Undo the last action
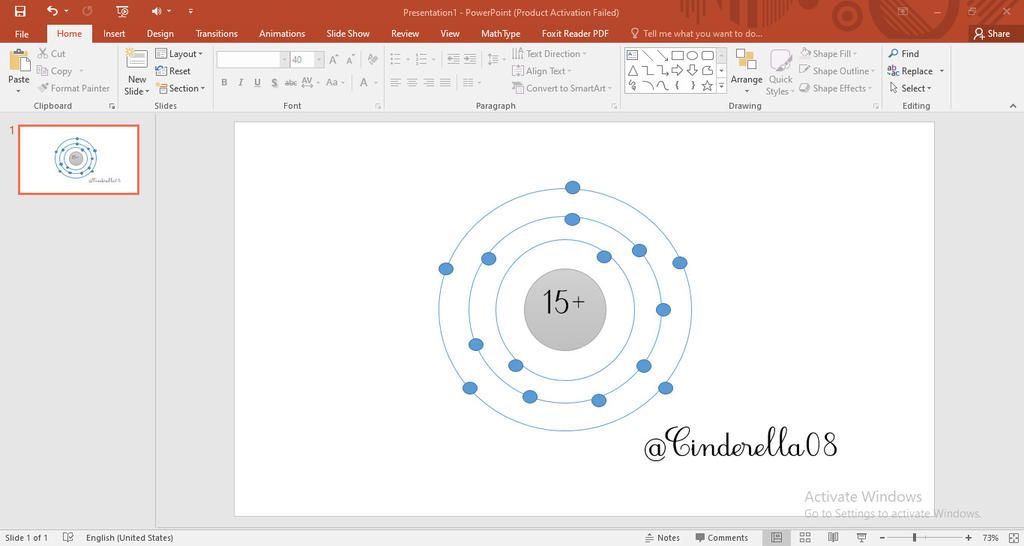This screenshot has height=546, width=1024. (52, 11)
